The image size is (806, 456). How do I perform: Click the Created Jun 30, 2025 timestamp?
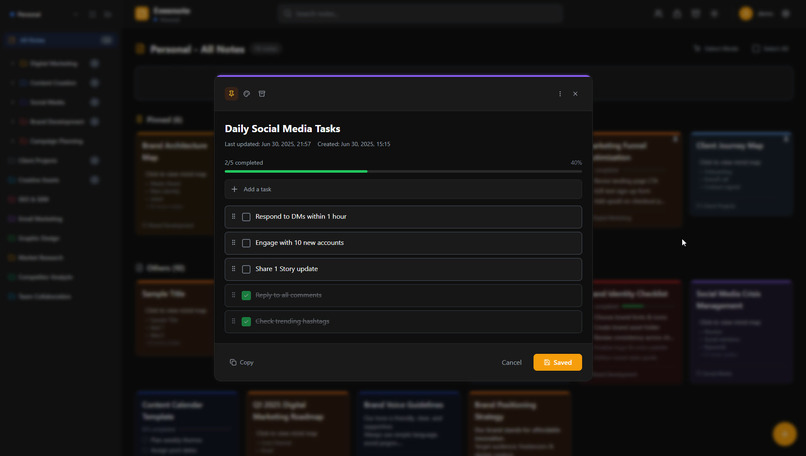354,144
